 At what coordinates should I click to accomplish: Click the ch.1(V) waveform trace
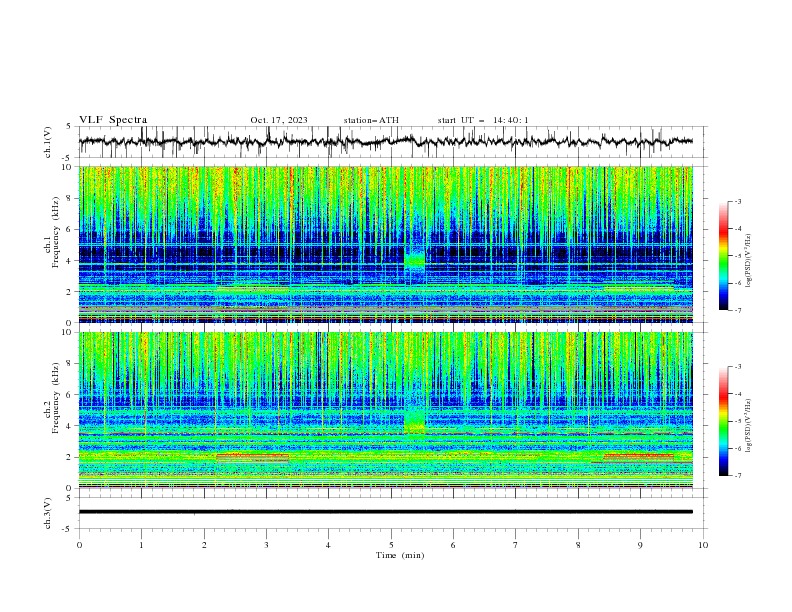click(x=385, y=141)
